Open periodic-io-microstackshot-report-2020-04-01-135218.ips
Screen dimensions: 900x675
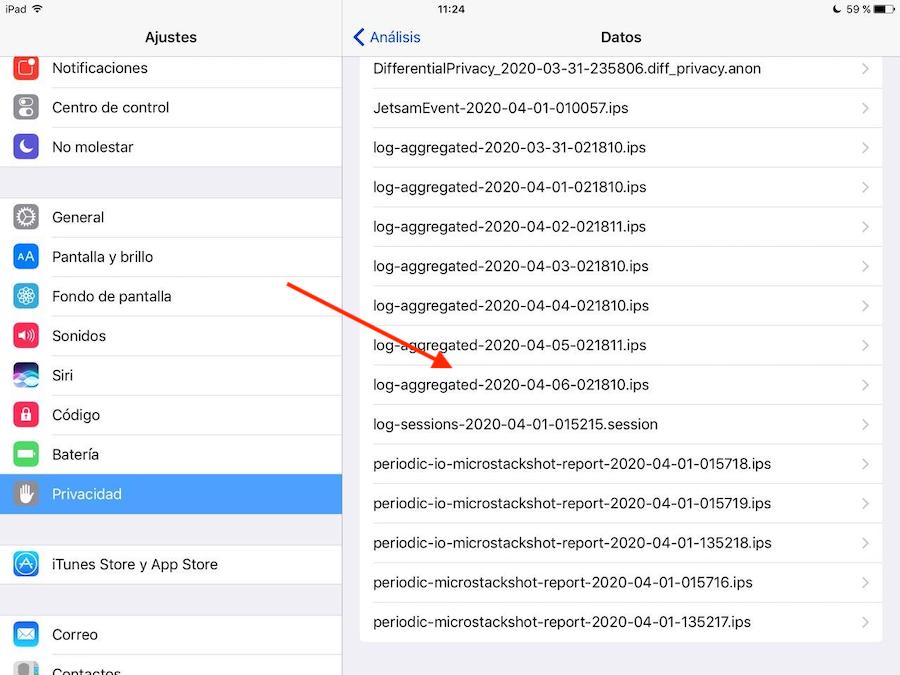click(x=621, y=544)
